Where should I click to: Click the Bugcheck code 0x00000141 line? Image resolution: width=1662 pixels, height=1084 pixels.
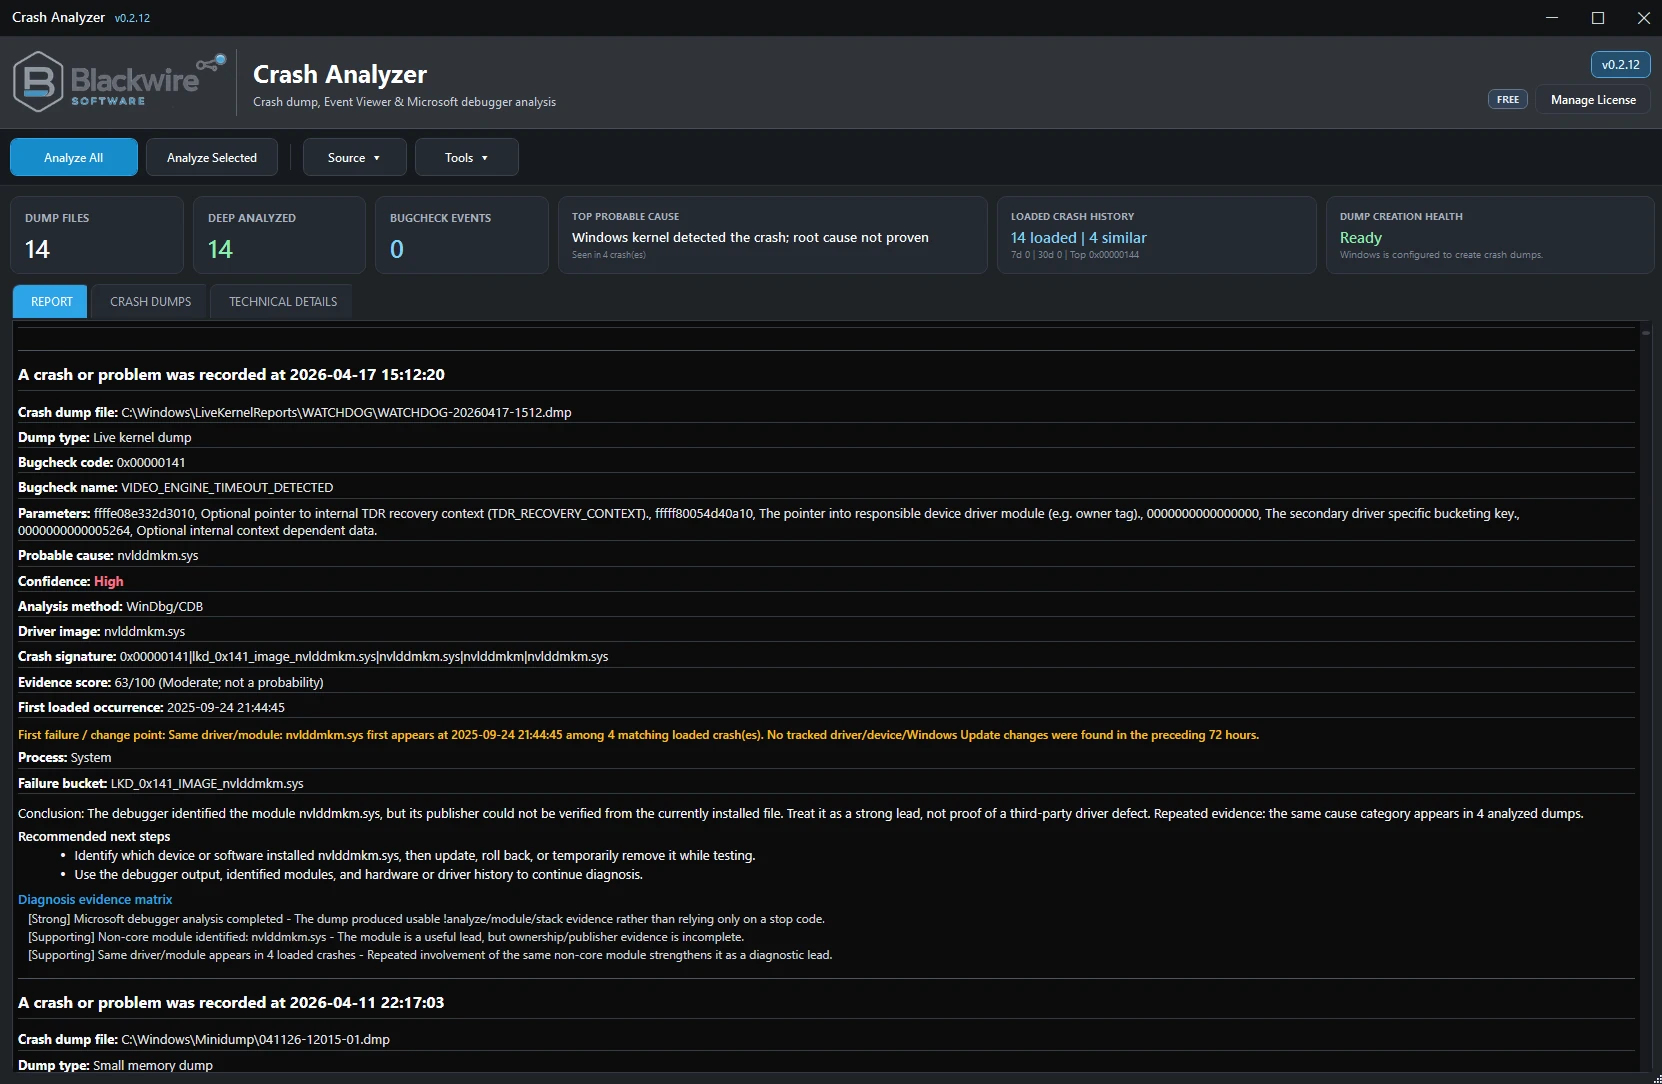point(102,462)
